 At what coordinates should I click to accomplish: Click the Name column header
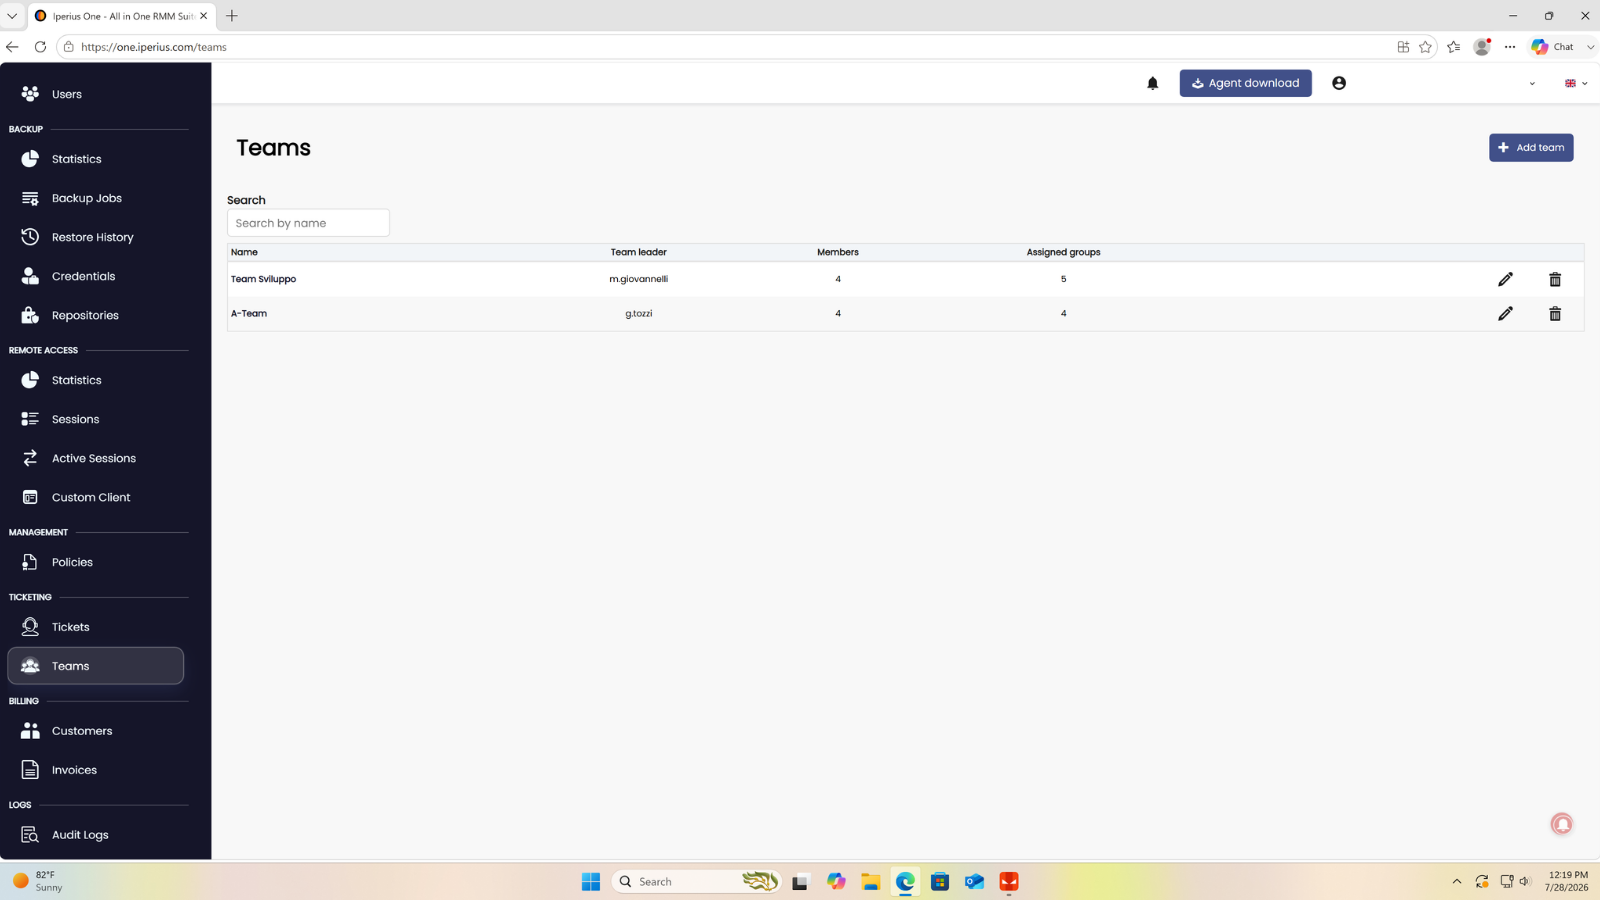coord(244,252)
